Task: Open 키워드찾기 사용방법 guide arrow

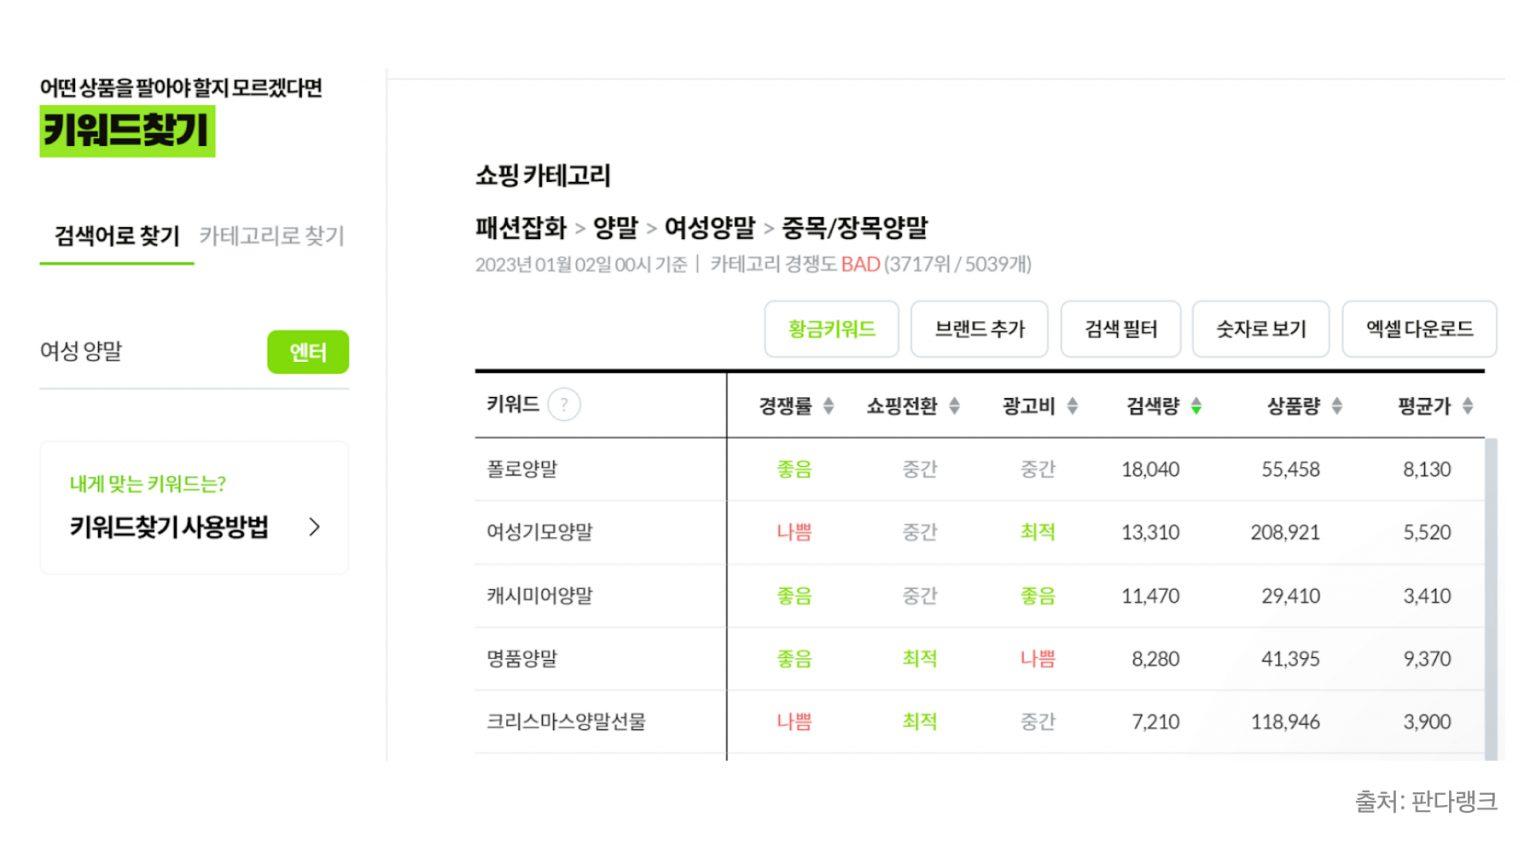Action: point(314,527)
